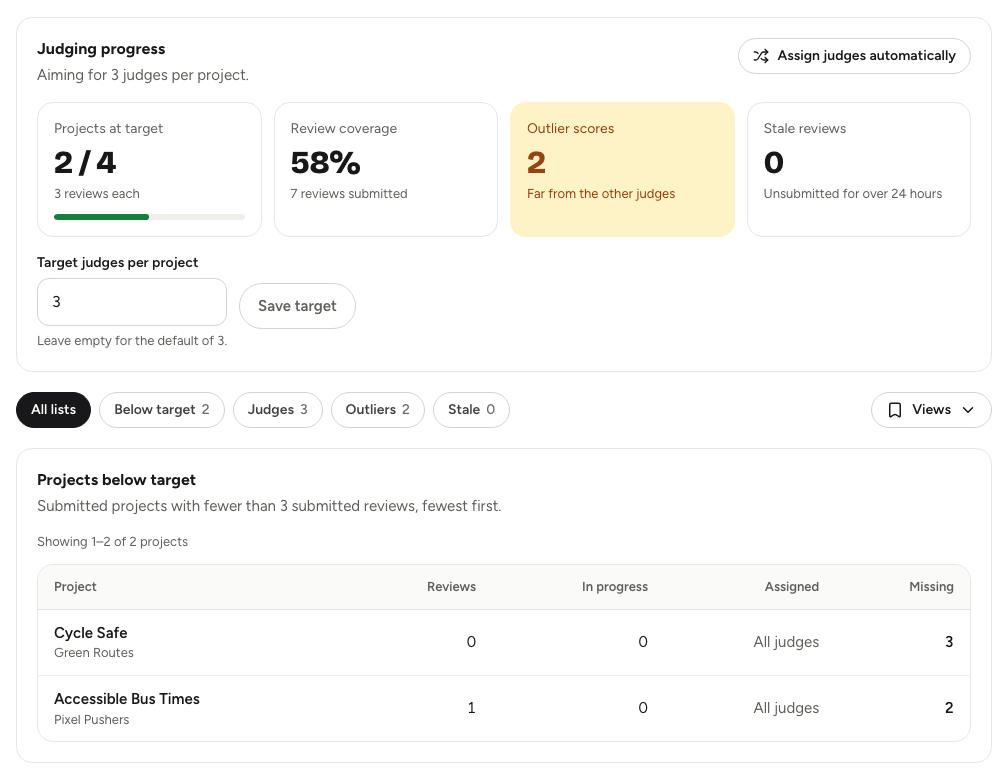The width and height of the screenshot is (1008, 780).
Task: Open the Outlier scores card
Action: [622, 170]
